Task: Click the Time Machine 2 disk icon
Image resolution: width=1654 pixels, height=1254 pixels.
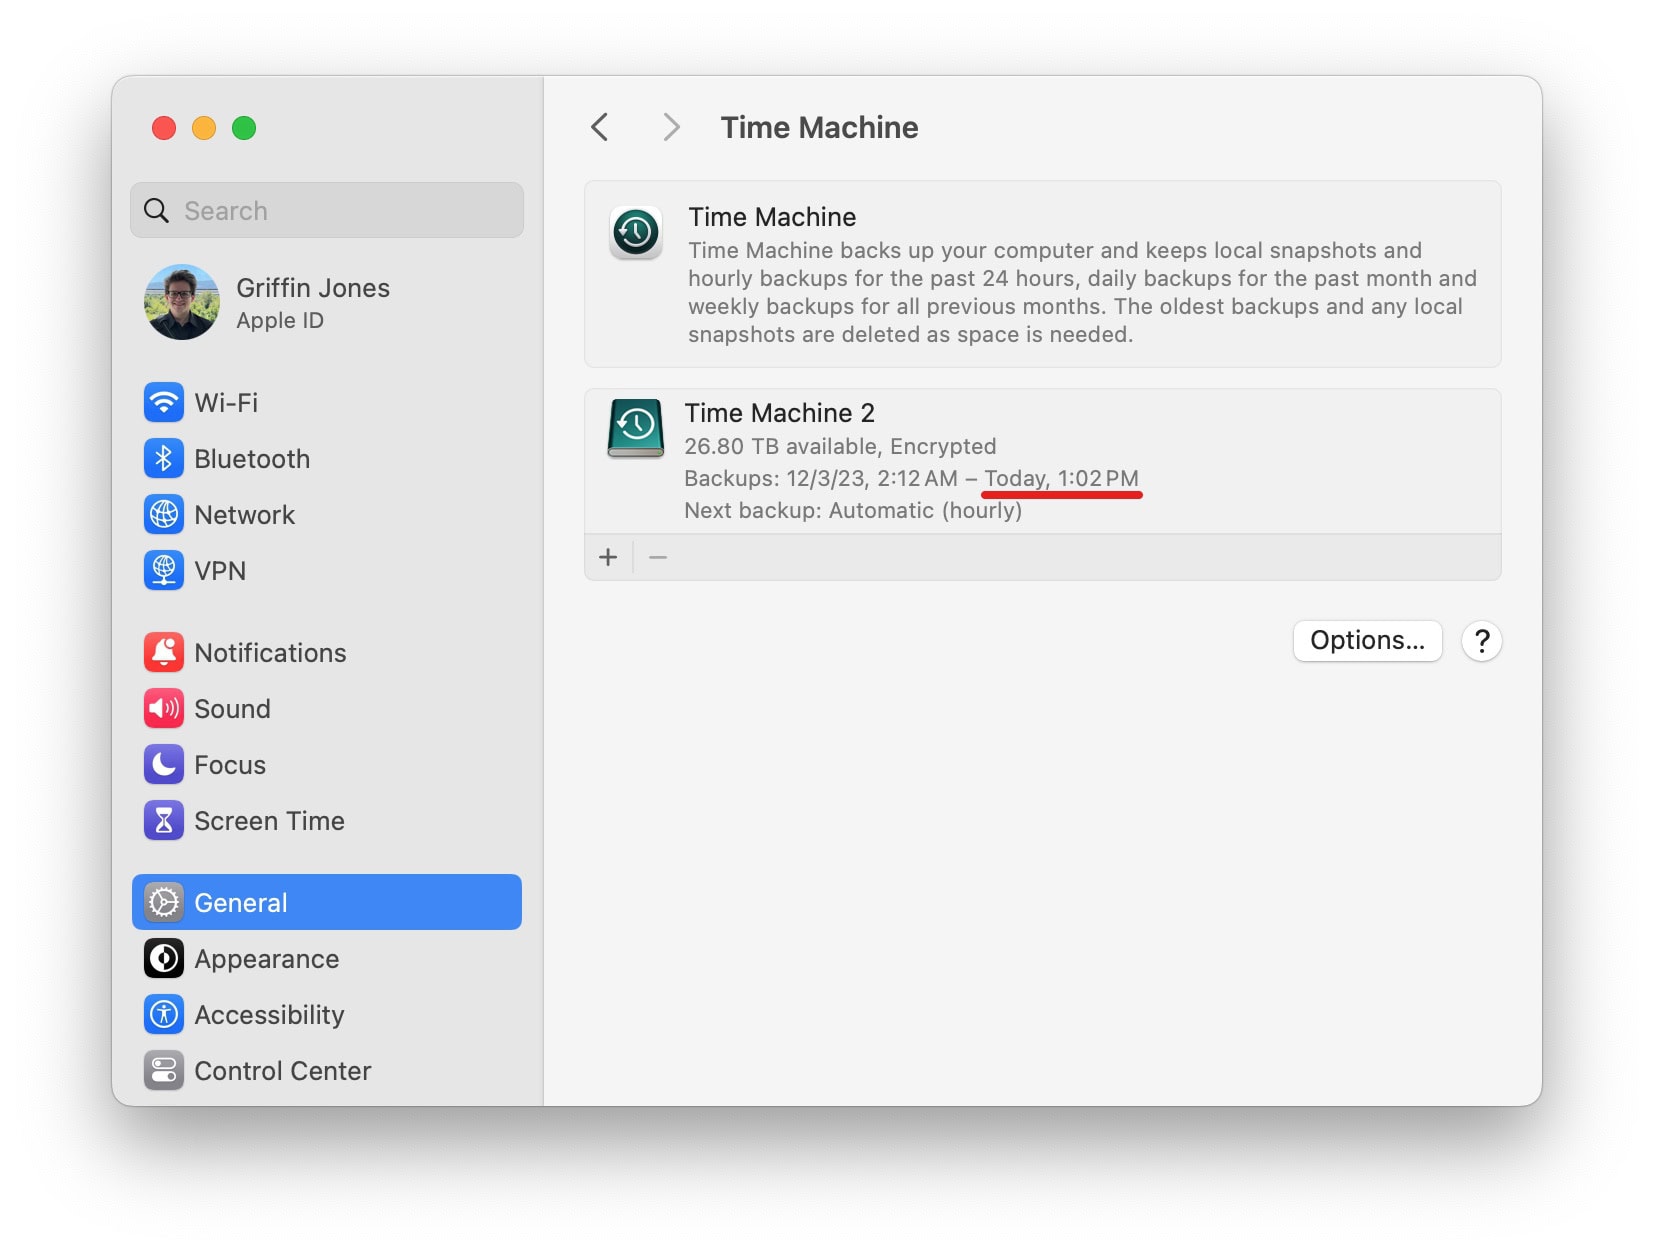Action: point(636,428)
